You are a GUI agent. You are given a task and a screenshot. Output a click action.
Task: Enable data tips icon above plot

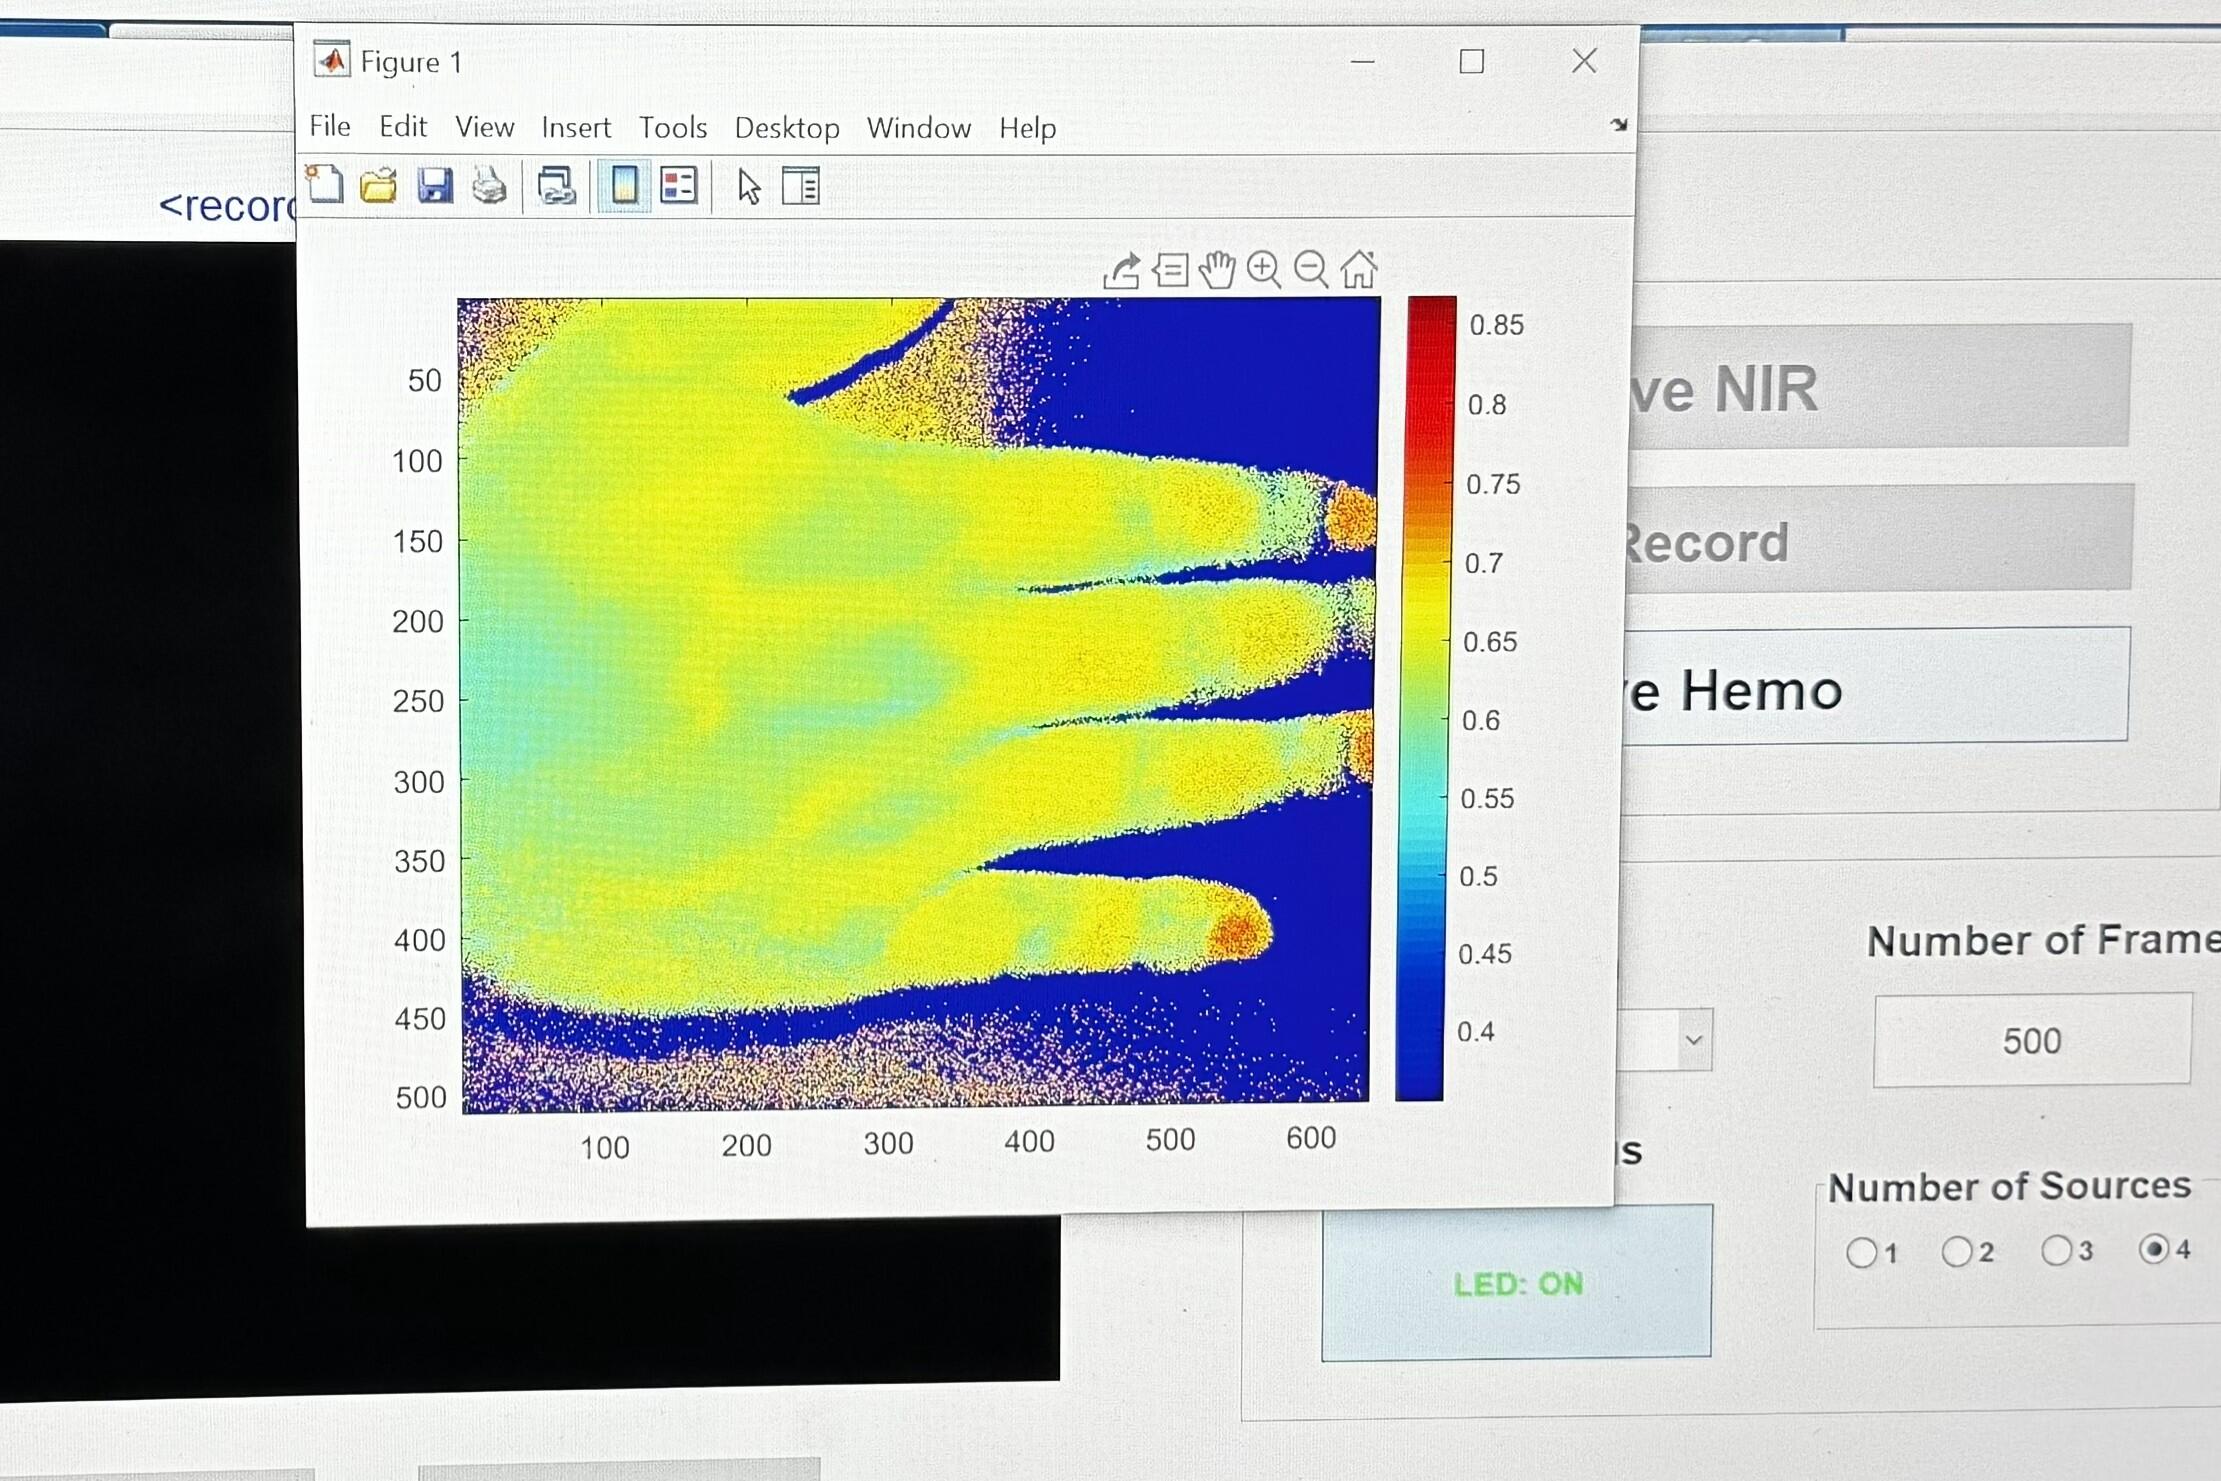(1171, 270)
